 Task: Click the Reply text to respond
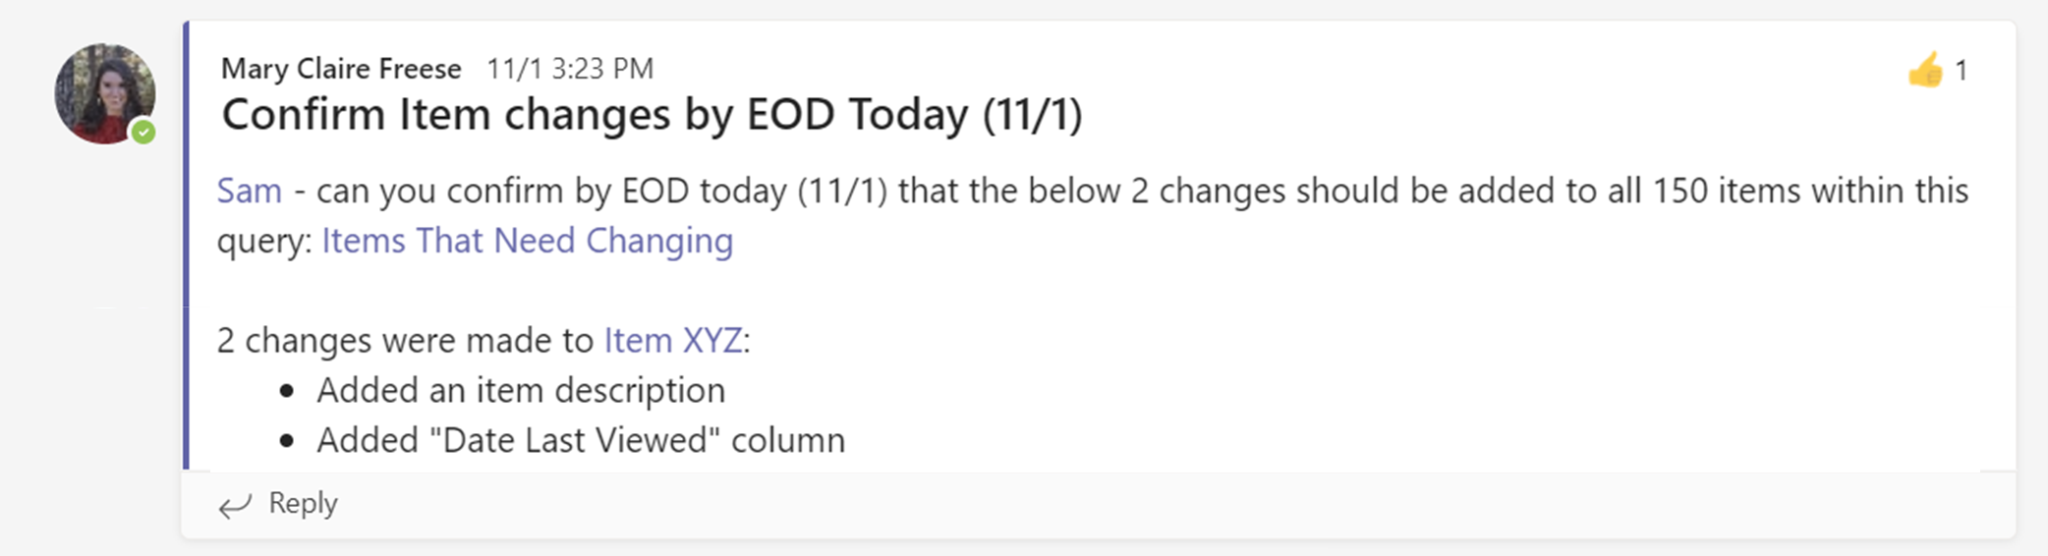click(x=303, y=503)
